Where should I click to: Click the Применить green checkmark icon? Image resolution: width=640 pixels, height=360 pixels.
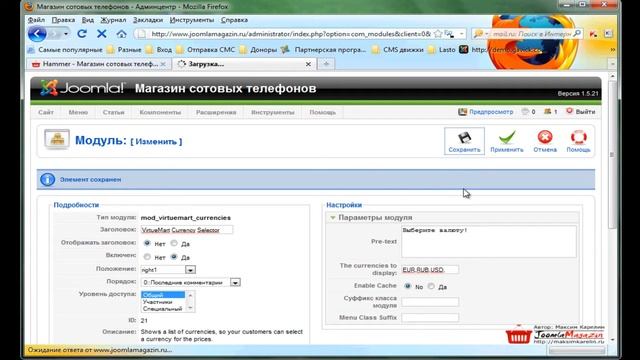(507, 138)
